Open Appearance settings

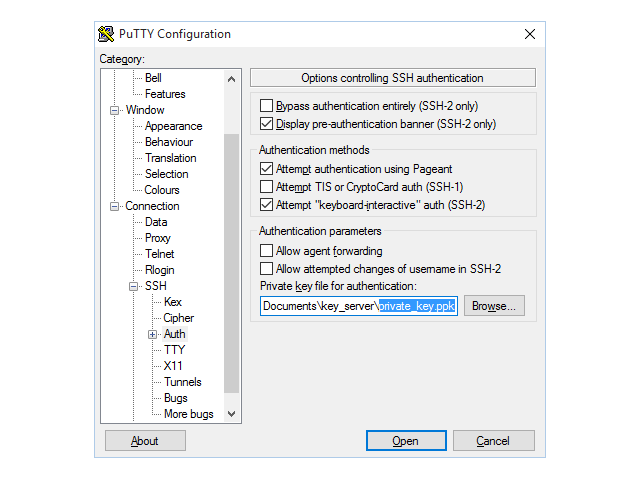coord(173,126)
